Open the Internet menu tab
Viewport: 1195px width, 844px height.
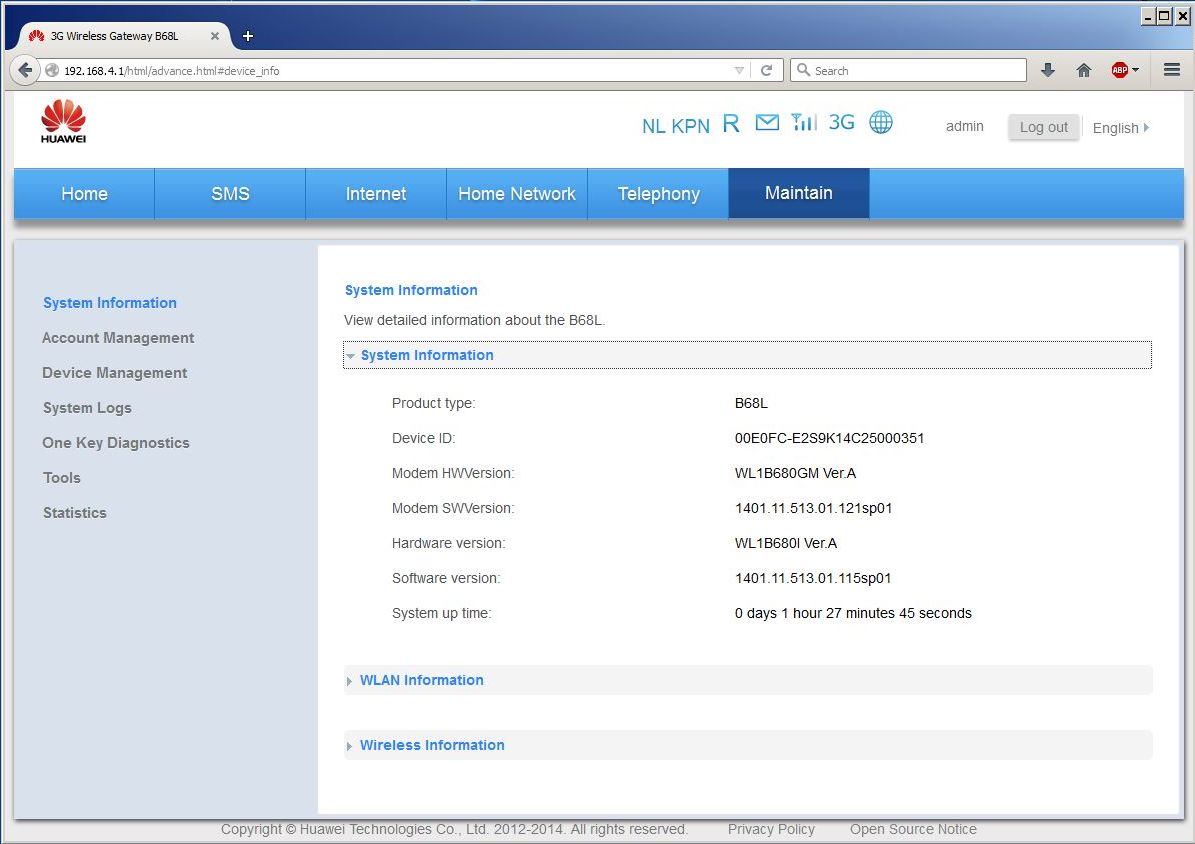[376, 194]
